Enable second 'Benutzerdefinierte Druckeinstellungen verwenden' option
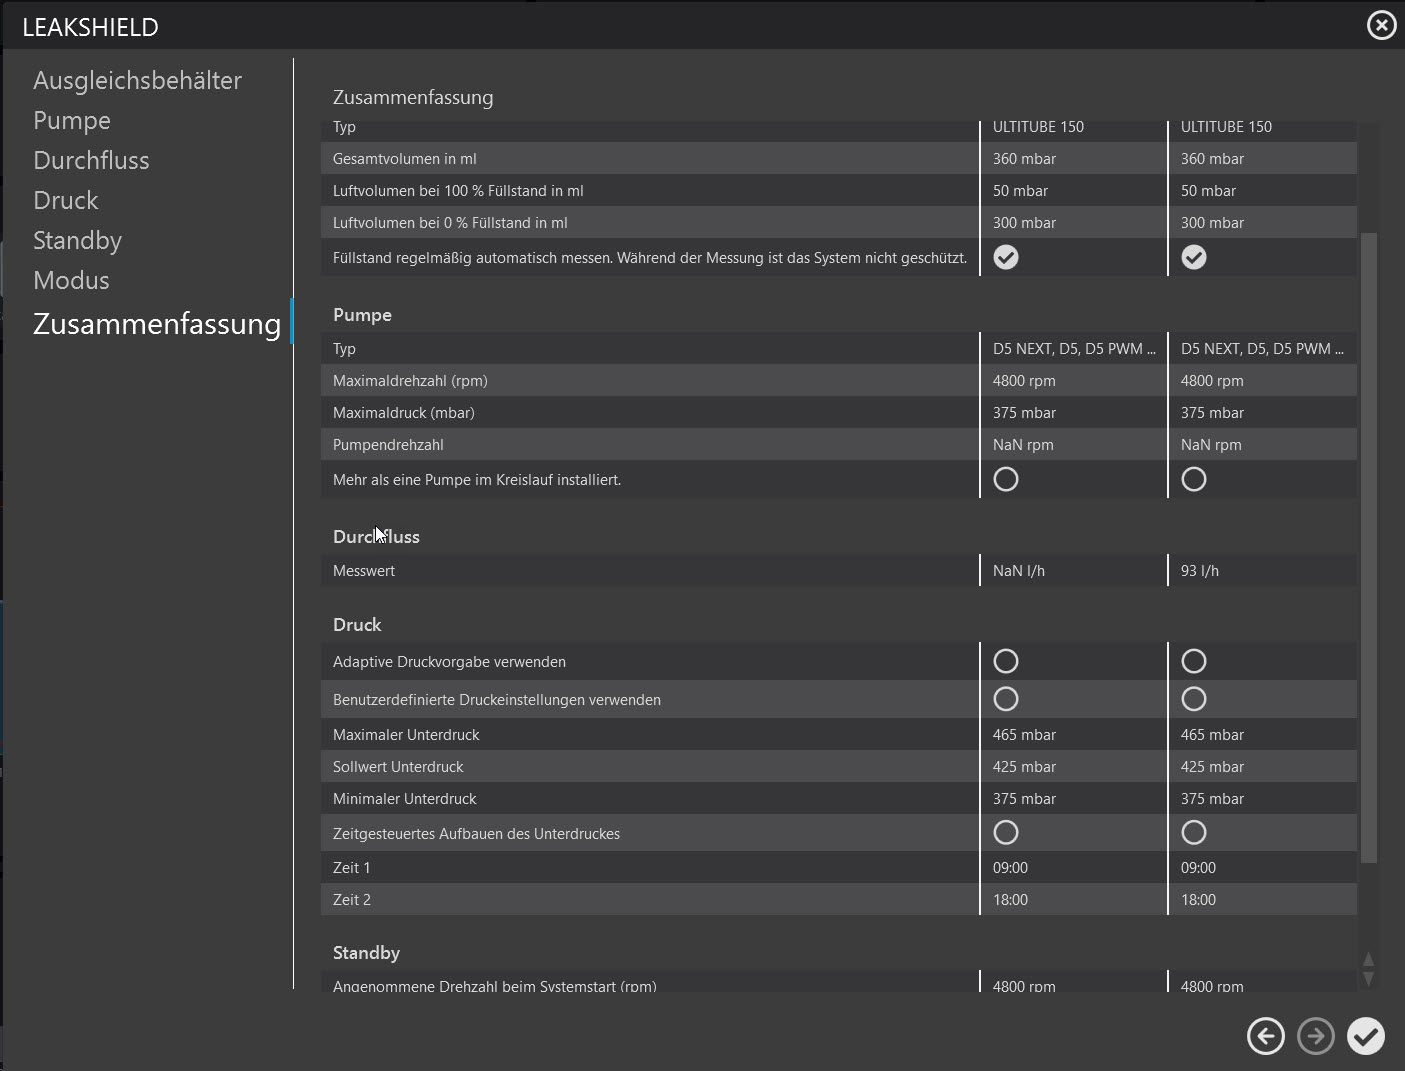Viewport: 1405px width, 1071px height. click(1193, 700)
